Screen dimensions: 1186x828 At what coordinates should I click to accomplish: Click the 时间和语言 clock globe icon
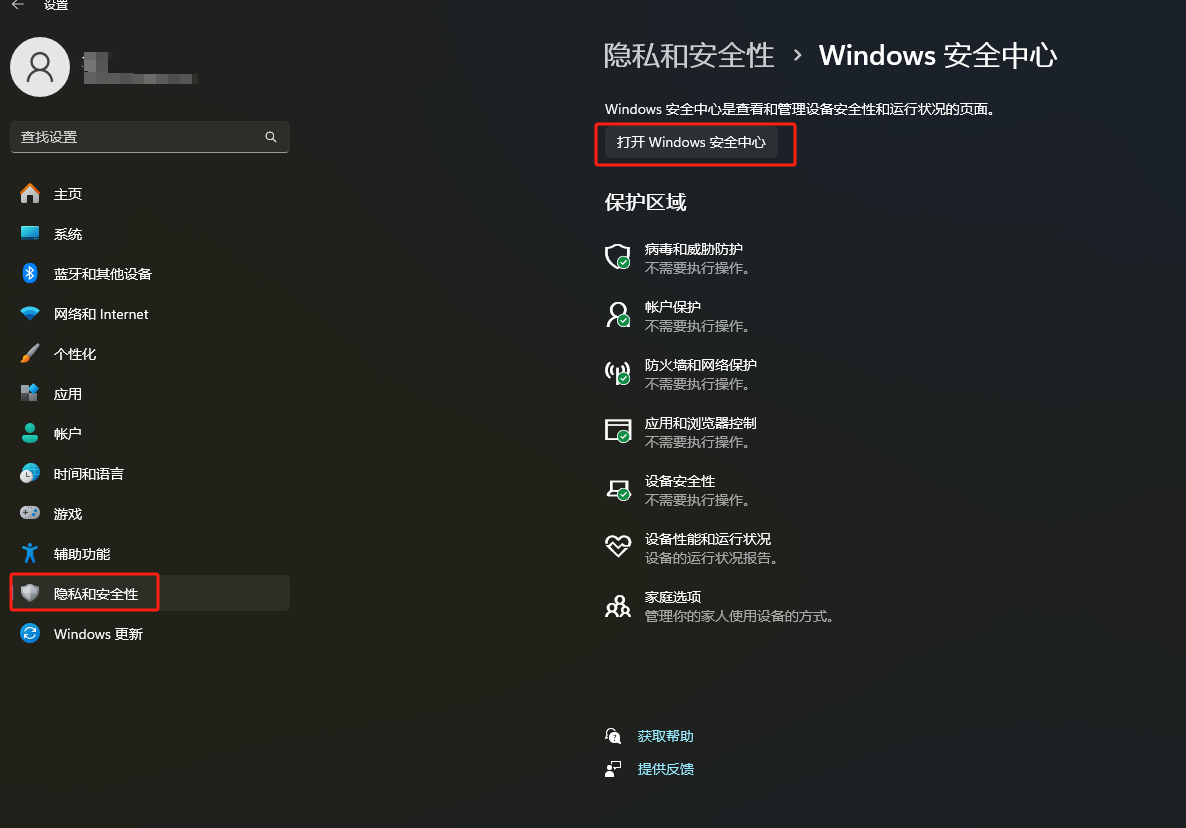30,473
